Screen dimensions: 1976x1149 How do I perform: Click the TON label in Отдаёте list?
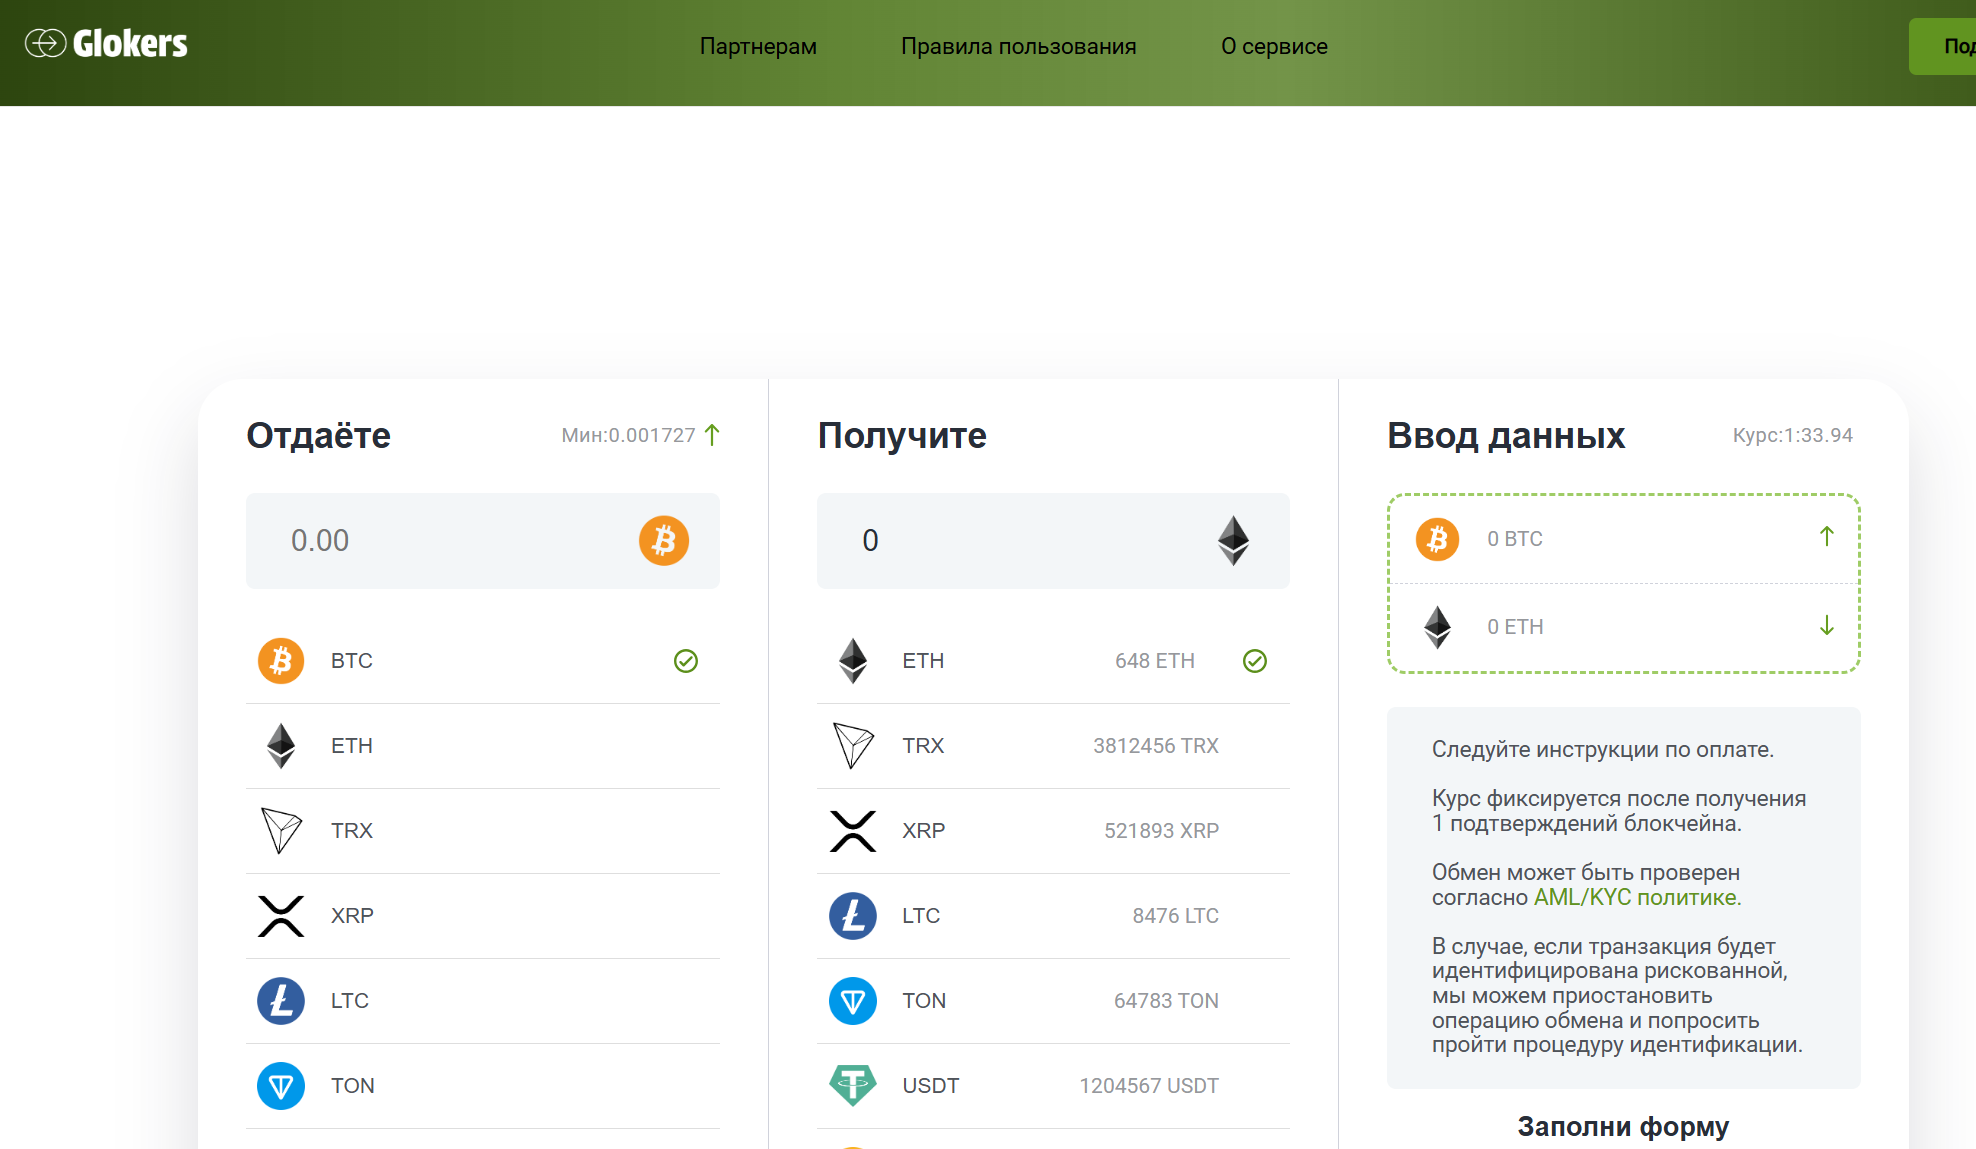click(353, 1086)
